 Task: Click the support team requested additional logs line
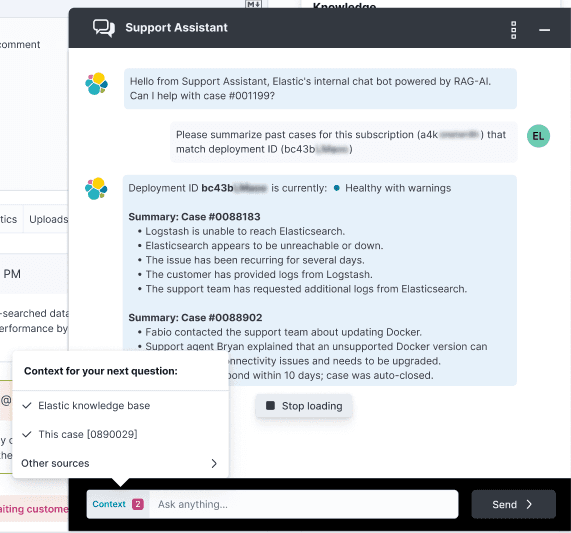click(x=306, y=289)
